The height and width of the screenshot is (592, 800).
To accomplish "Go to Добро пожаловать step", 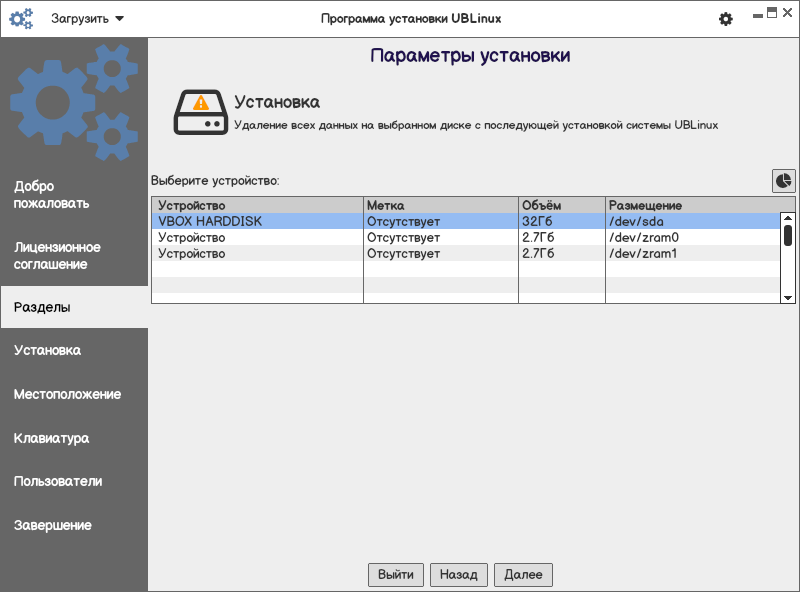I will [x=74, y=195].
